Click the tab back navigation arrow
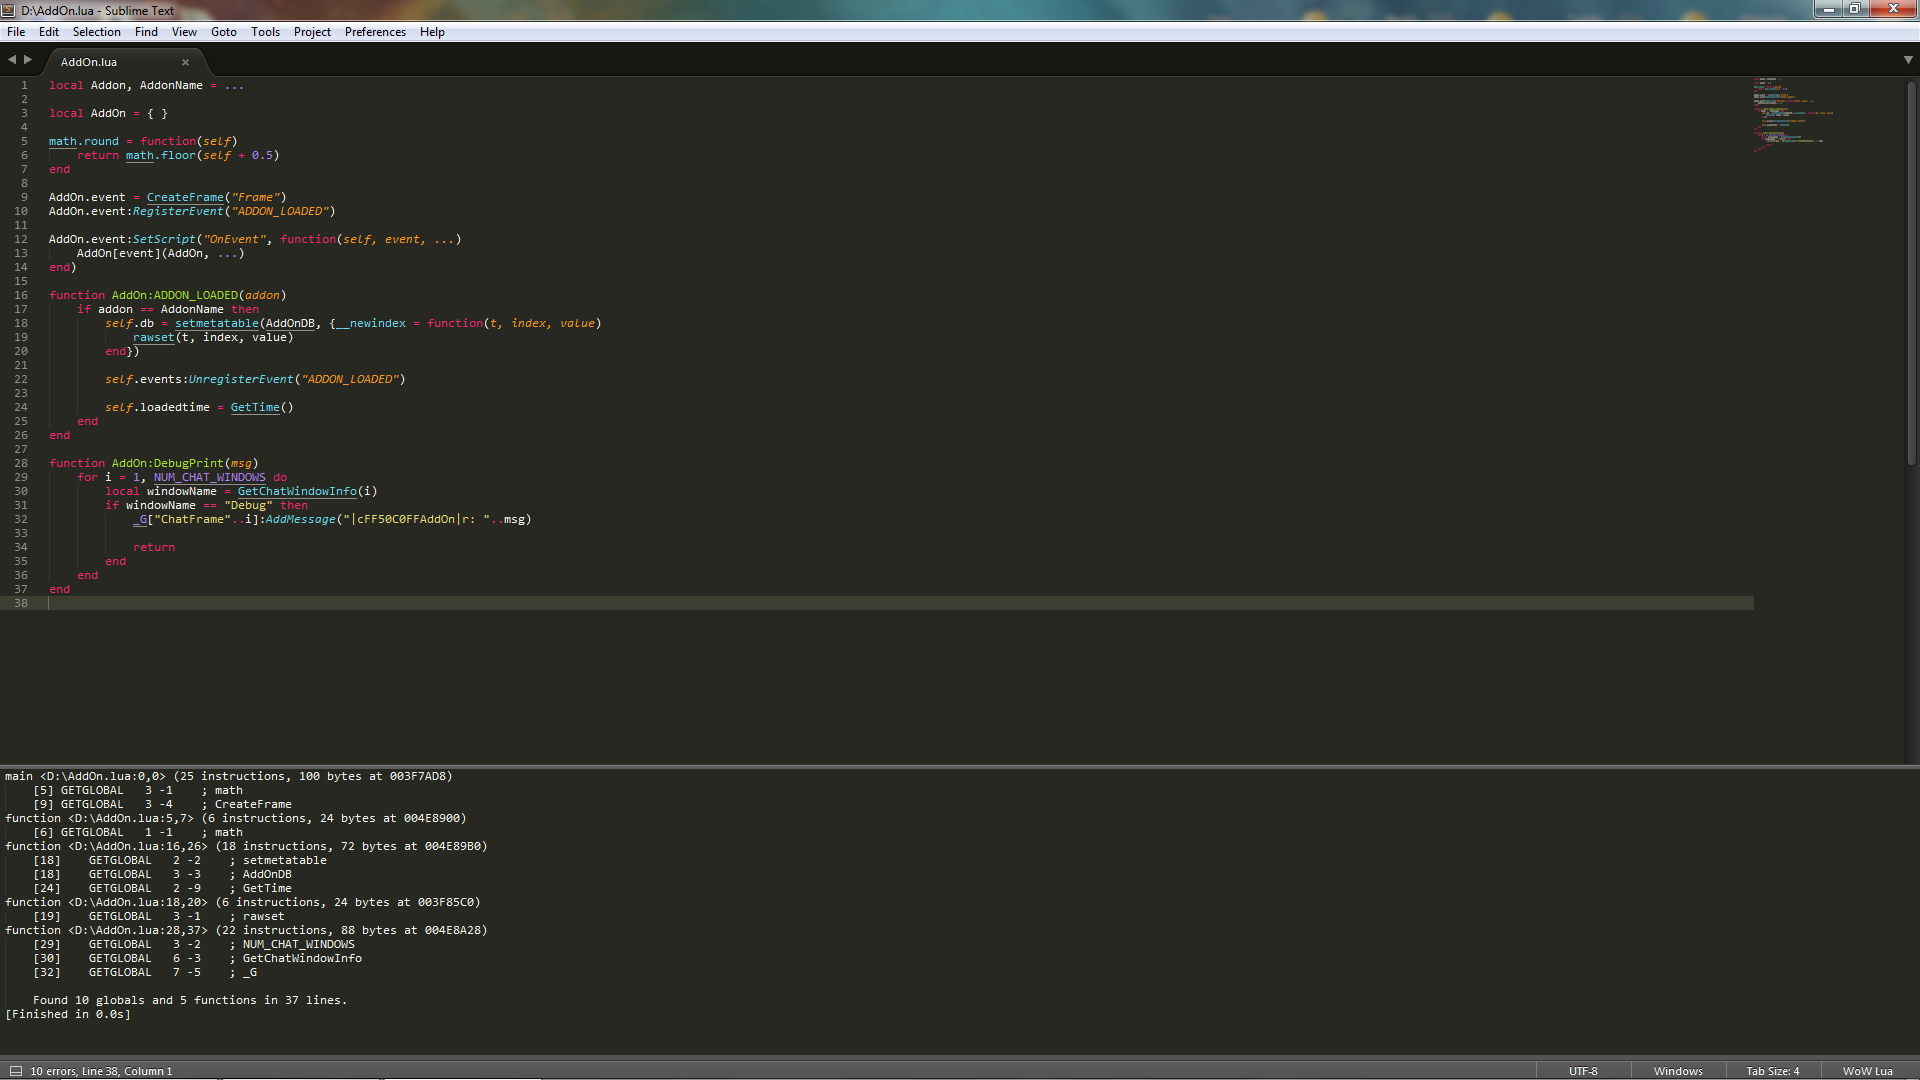 12,60
